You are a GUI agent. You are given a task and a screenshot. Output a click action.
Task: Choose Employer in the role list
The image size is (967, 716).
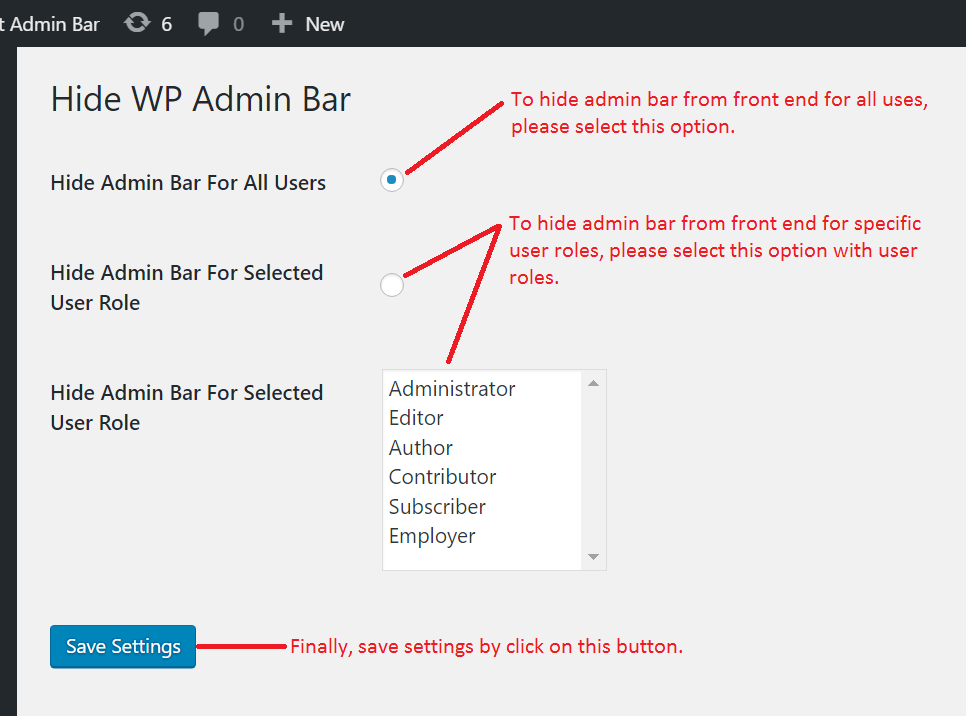click(432, 536)
